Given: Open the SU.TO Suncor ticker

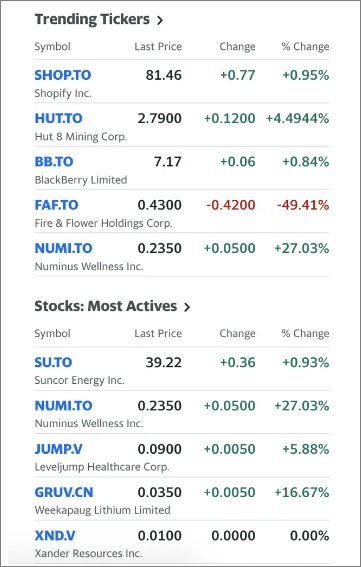Looking at the screenshot, I should pyautogui.click(x=53, y=362).
